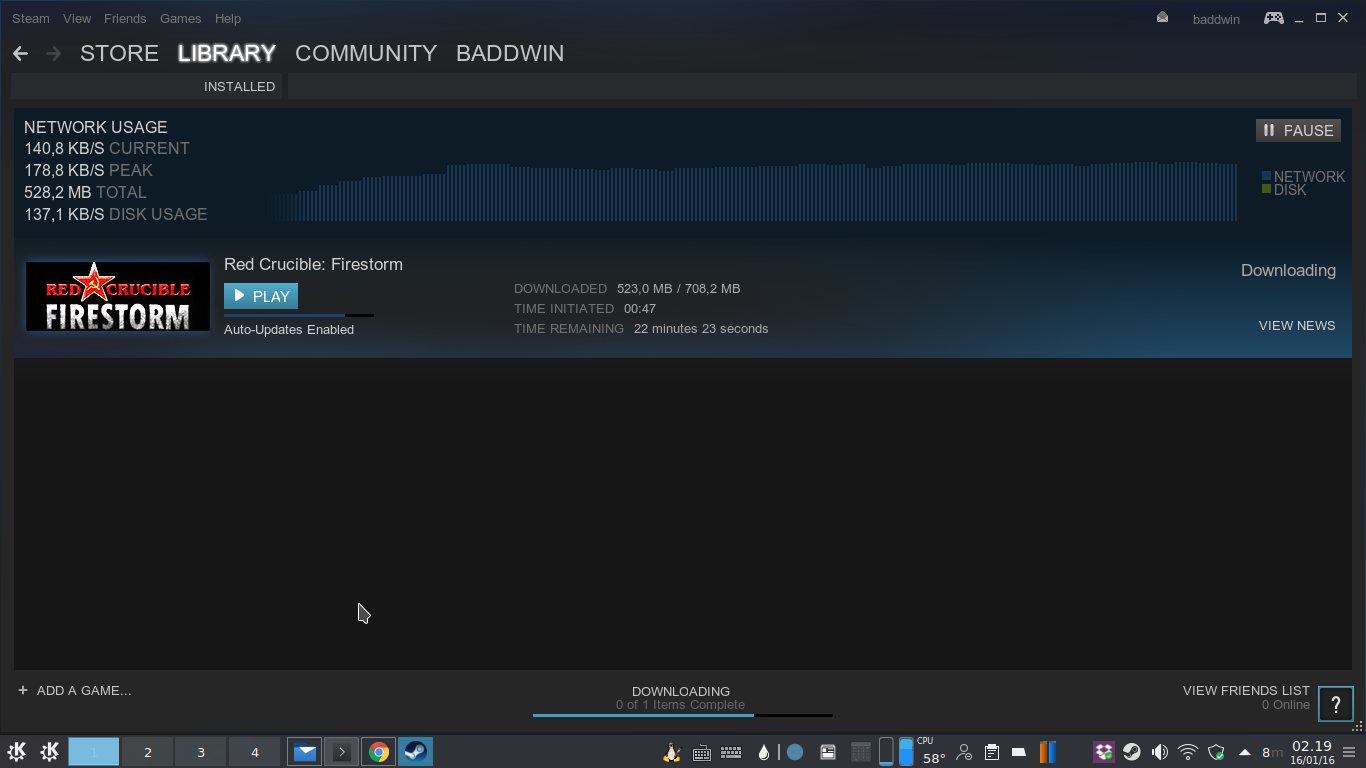Click the shield security tray icon
The image size is (1366, 768).
[1217, 752]
